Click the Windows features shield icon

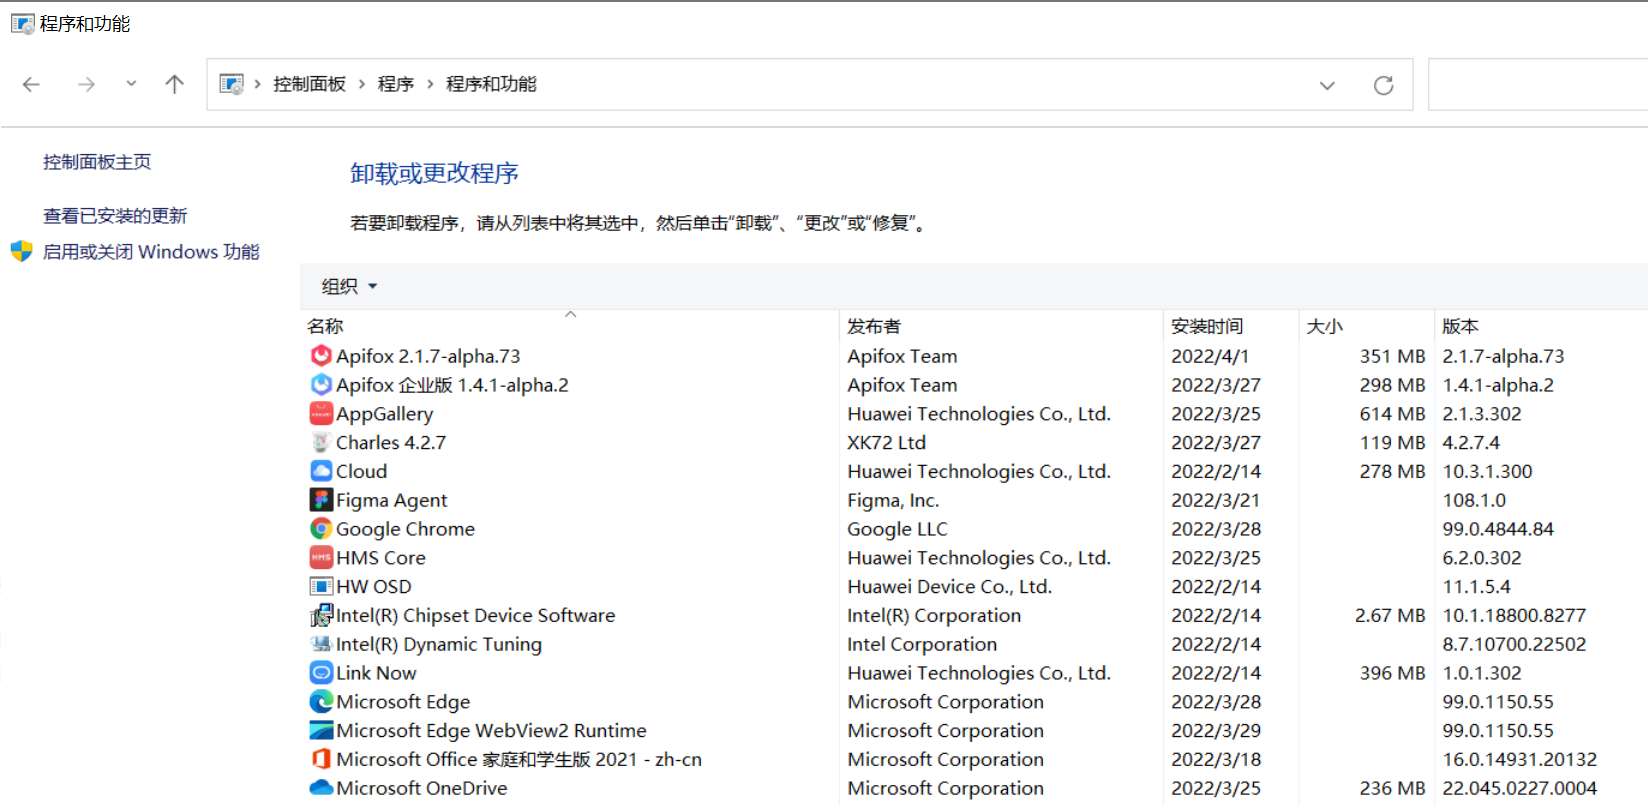coord(22,251)
